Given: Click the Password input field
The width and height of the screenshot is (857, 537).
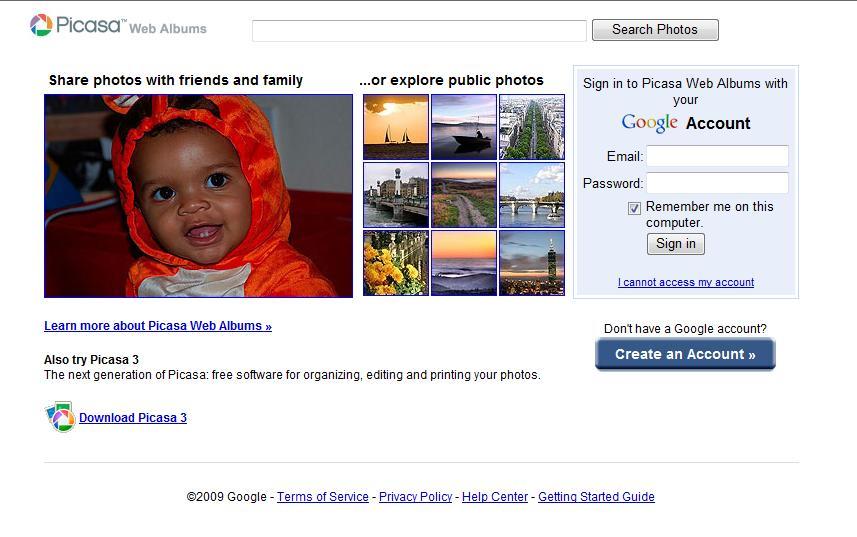Looking at the screenshot, I should tap(717, 183).
